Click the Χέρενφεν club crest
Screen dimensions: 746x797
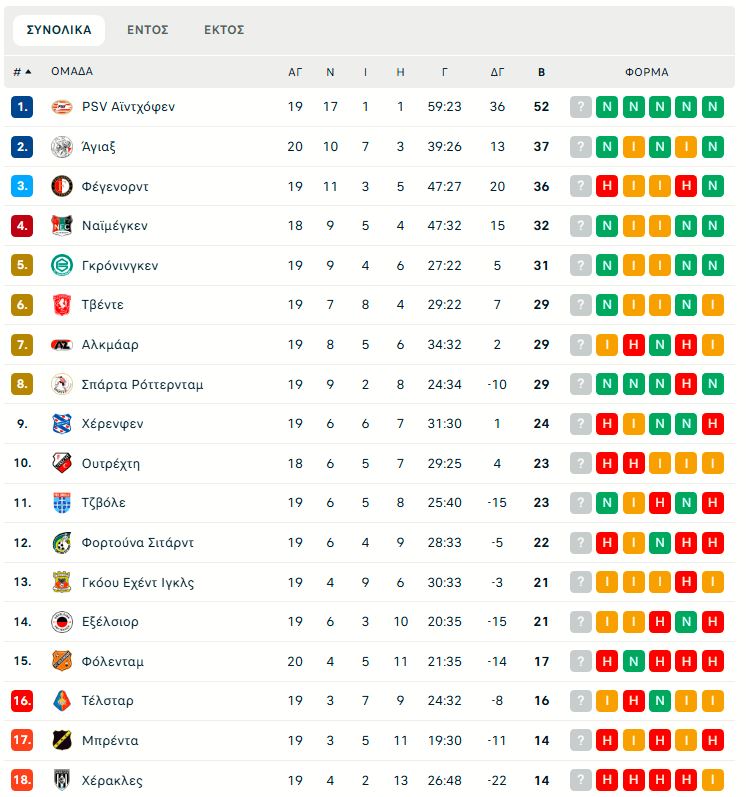click(62, 424)
